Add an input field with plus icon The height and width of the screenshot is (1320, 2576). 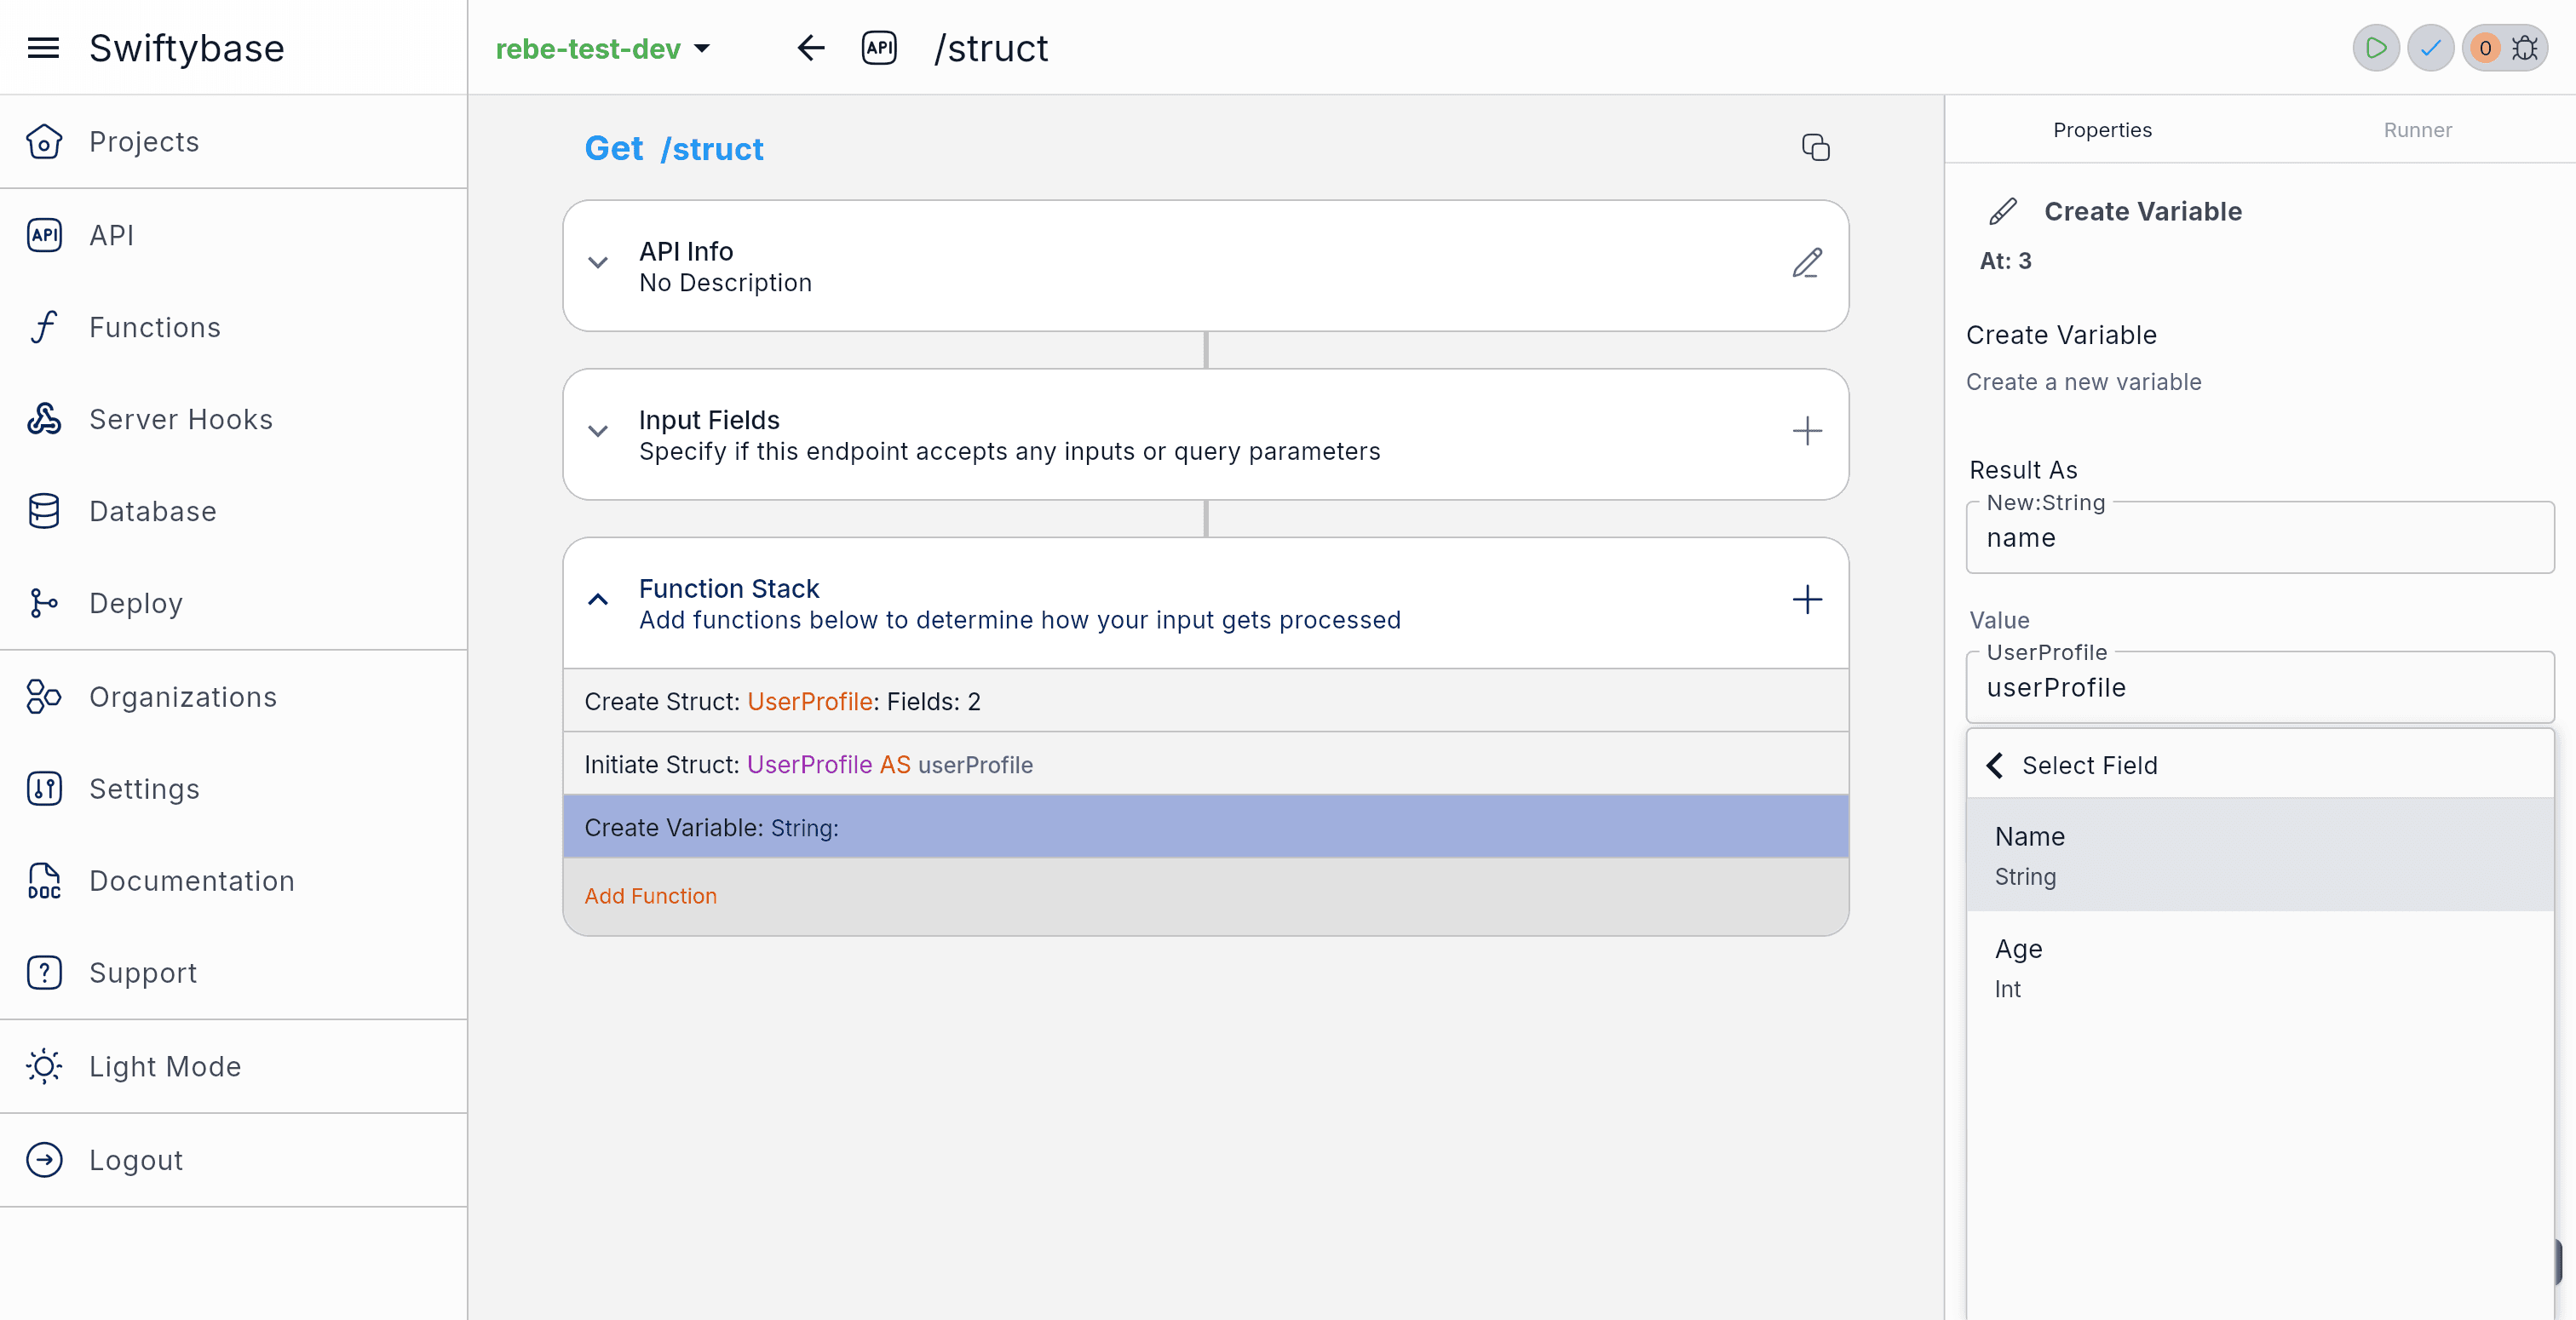1807,431
